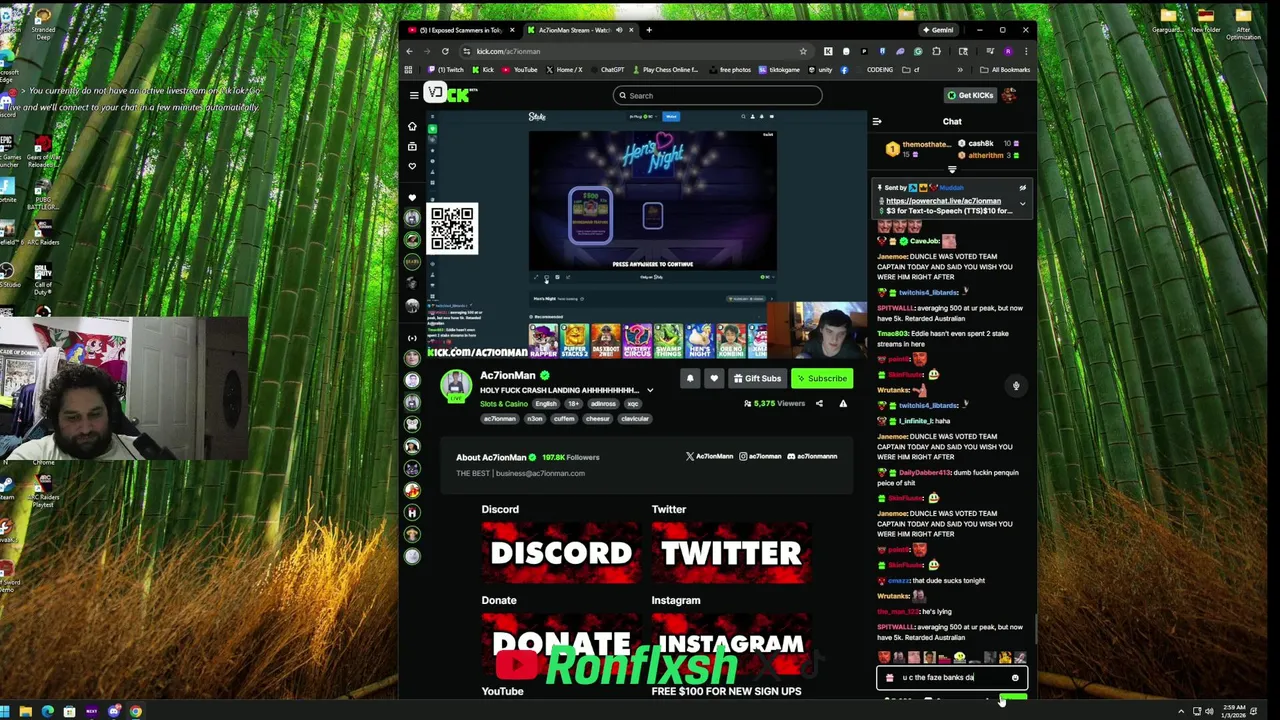
Task: Share the stream via share icon
Action: (819, 403)
